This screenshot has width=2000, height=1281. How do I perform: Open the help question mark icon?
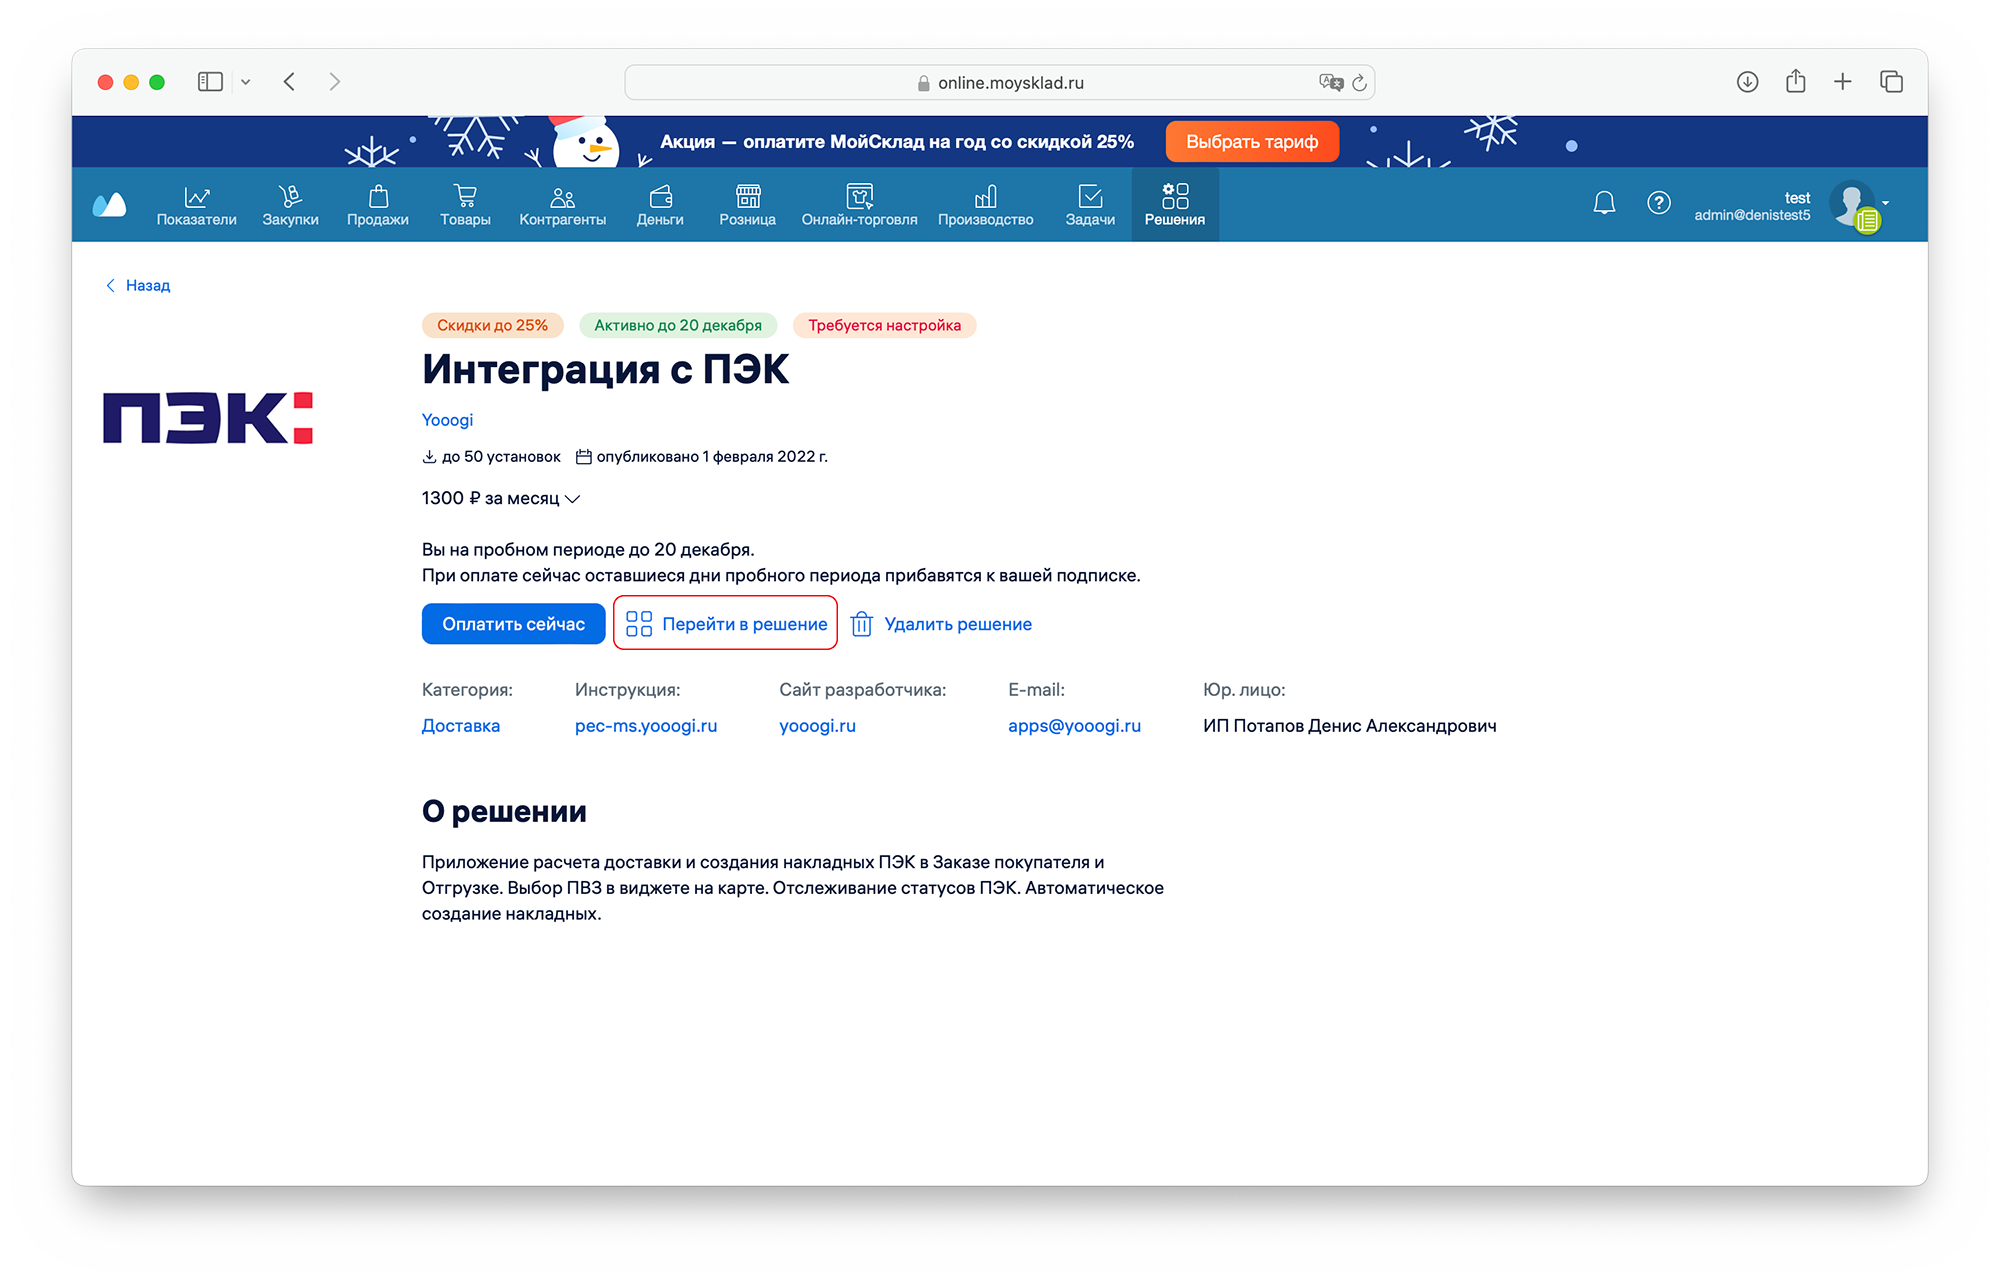point(1658,203)
